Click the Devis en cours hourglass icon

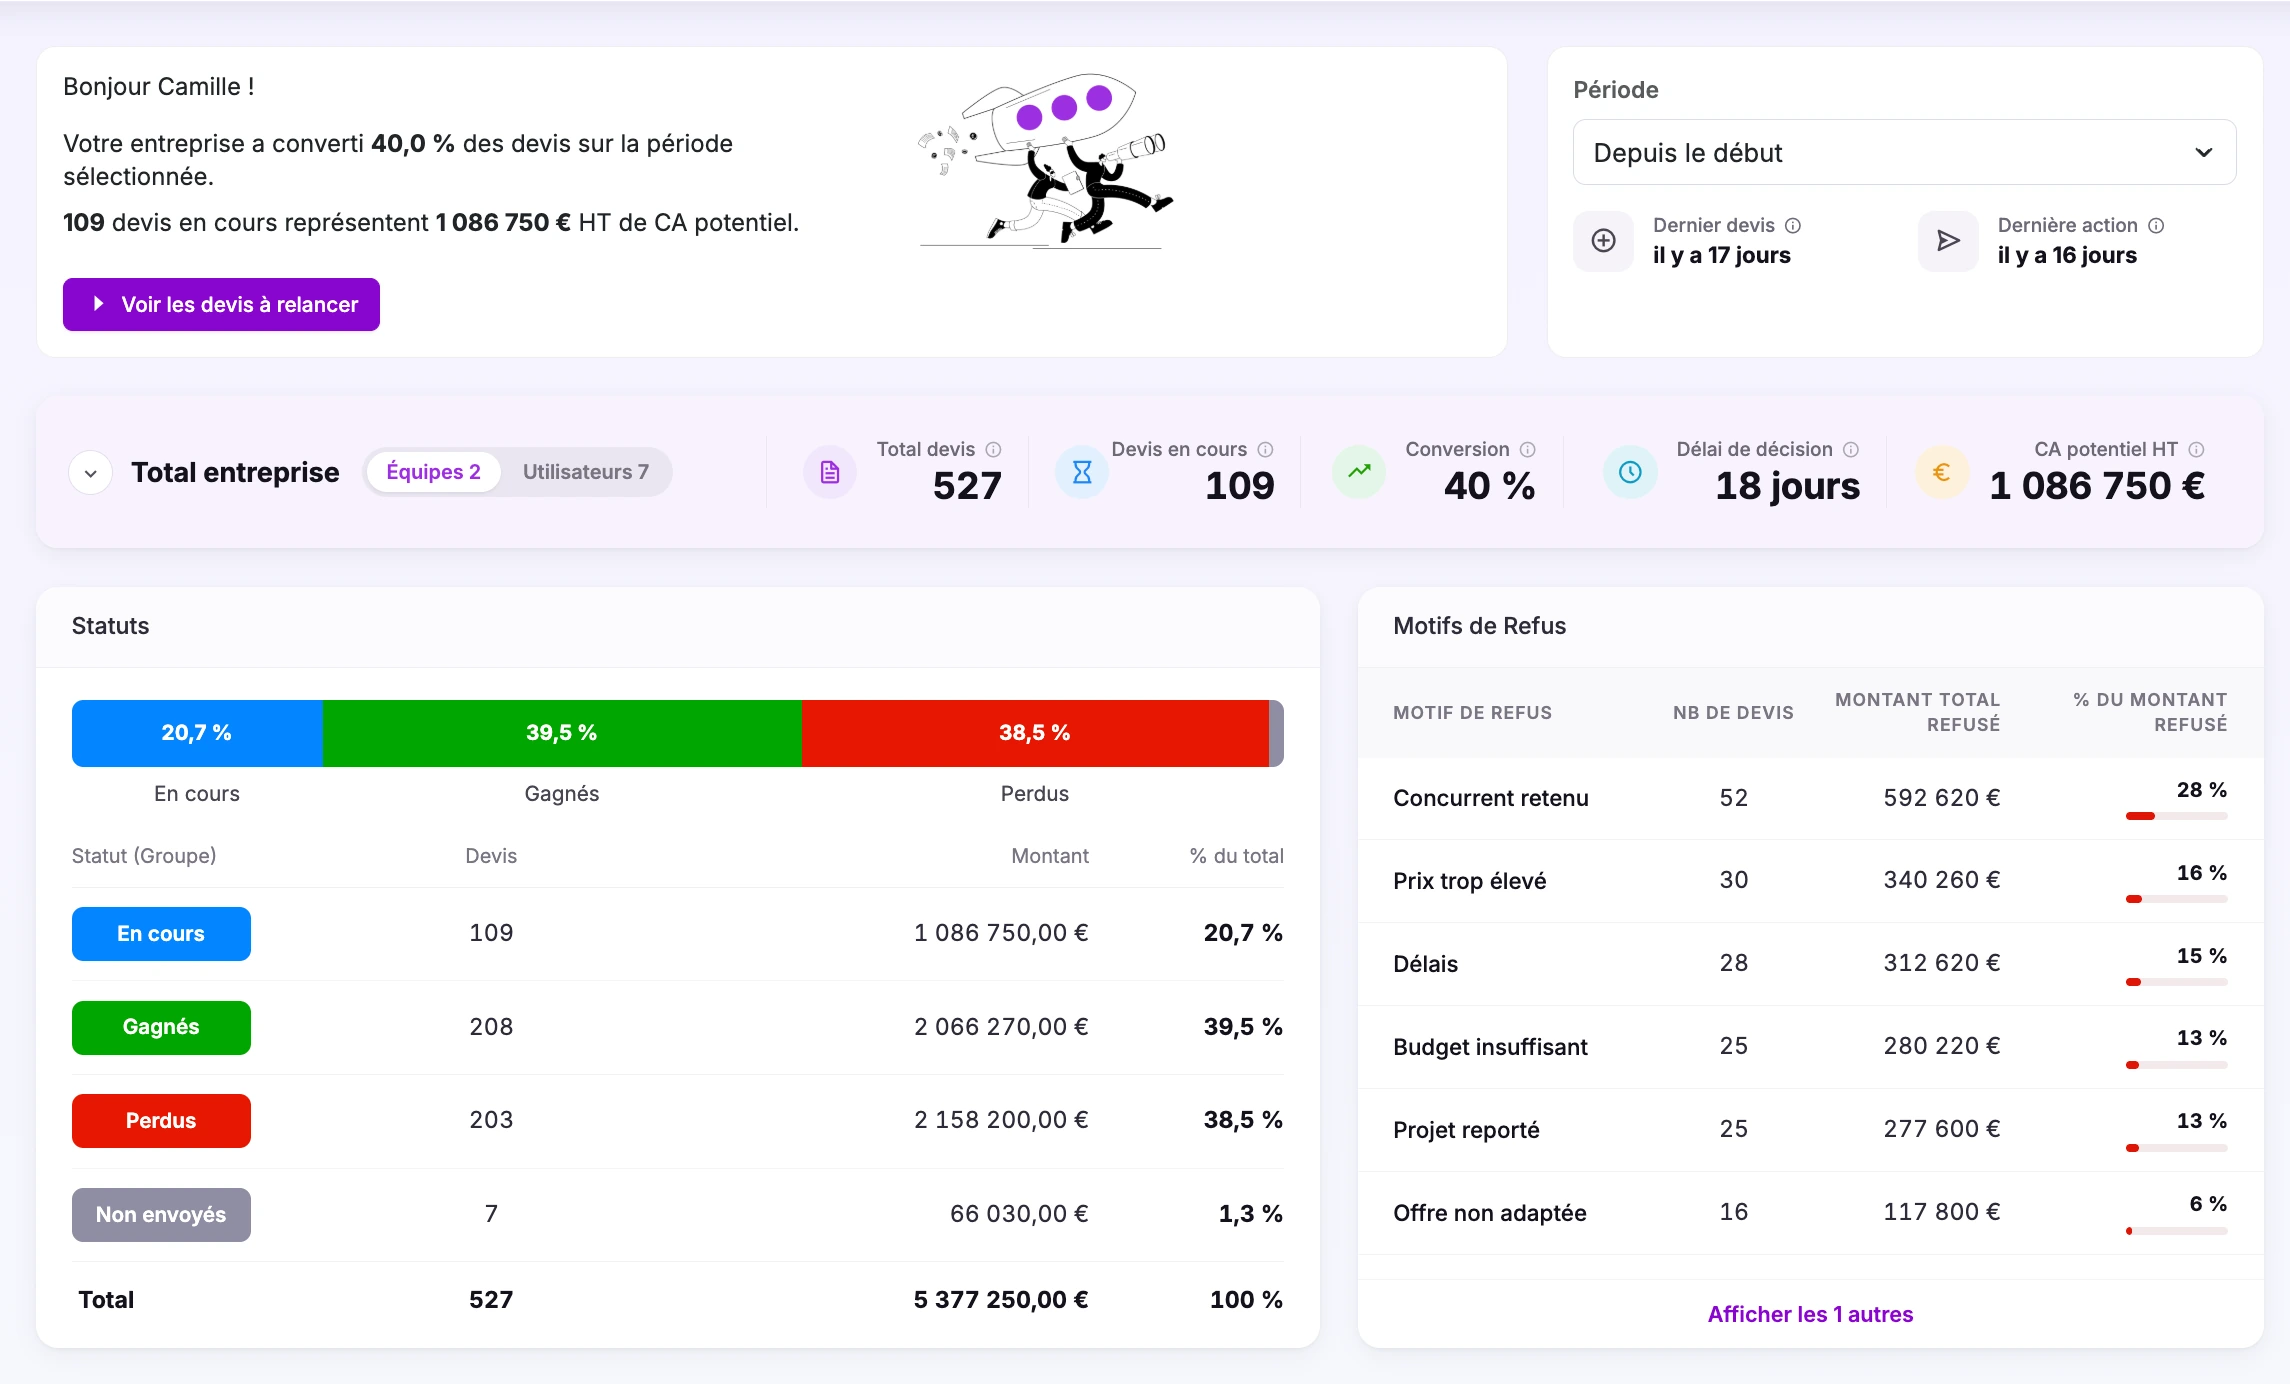pyautogui.click(x=1082, y=472)
